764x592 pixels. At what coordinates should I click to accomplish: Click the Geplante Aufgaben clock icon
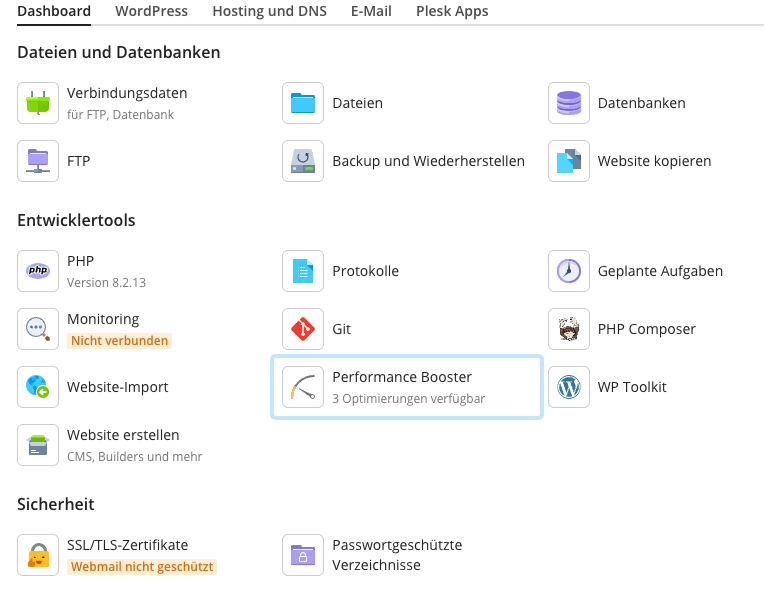[569, 271]
